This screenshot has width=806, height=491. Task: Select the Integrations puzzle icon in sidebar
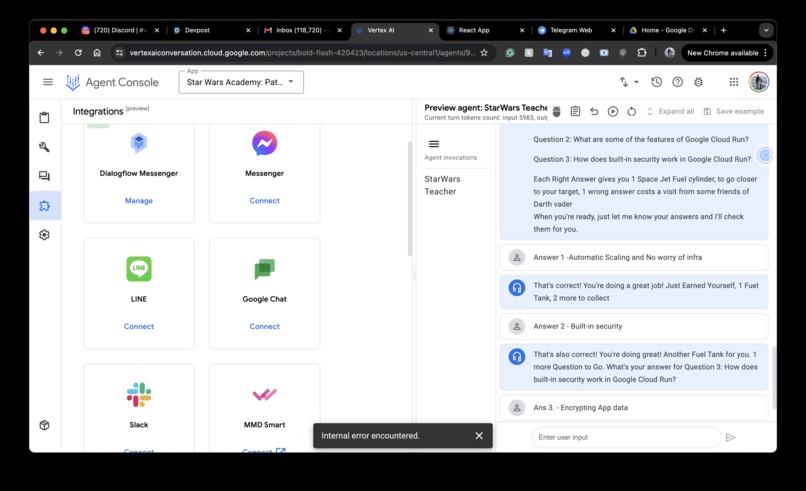[45, 206]
